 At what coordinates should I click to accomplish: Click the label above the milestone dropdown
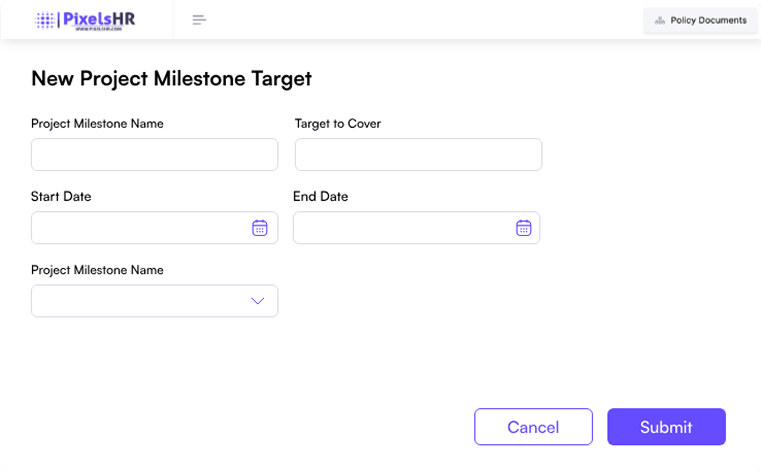click(97, 270)
